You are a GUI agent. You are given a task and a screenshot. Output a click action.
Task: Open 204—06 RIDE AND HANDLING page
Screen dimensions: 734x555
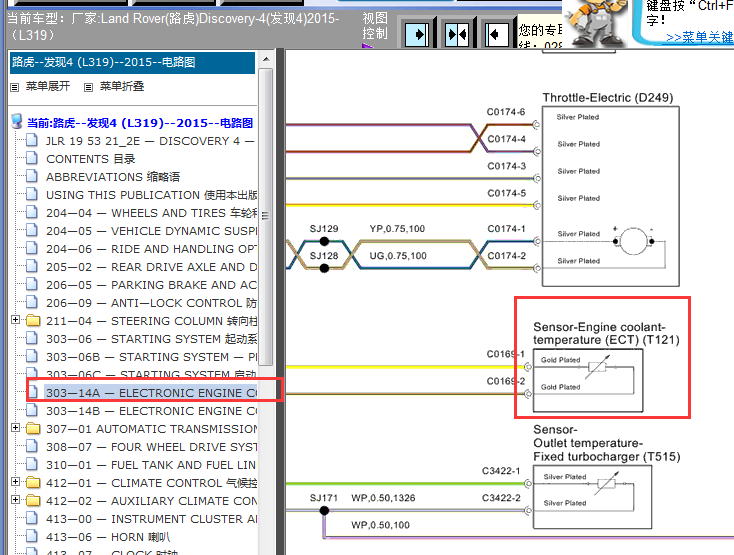(x=151, y=249)
